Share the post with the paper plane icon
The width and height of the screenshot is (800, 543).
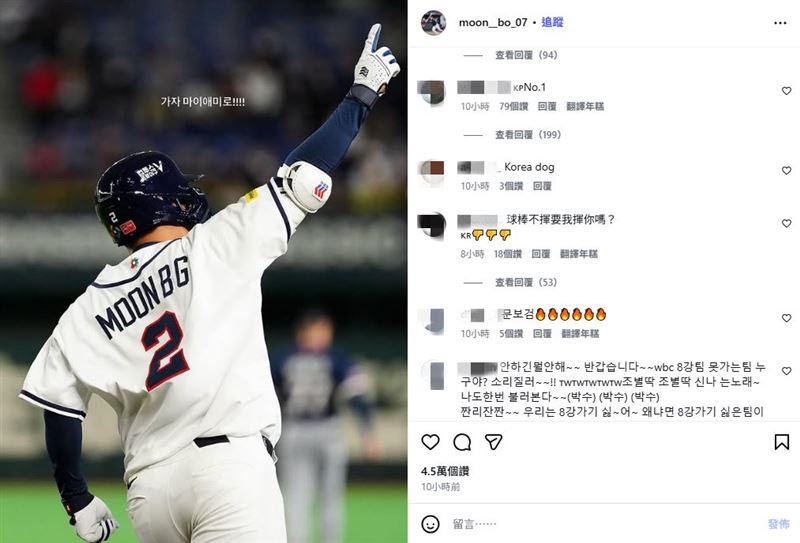[x=493, y=442]
